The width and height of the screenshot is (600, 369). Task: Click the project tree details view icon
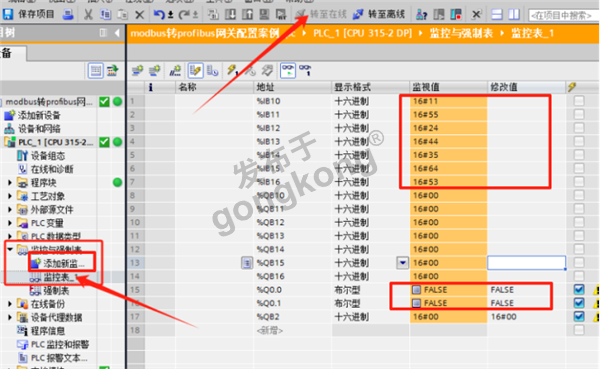(95, 70)
